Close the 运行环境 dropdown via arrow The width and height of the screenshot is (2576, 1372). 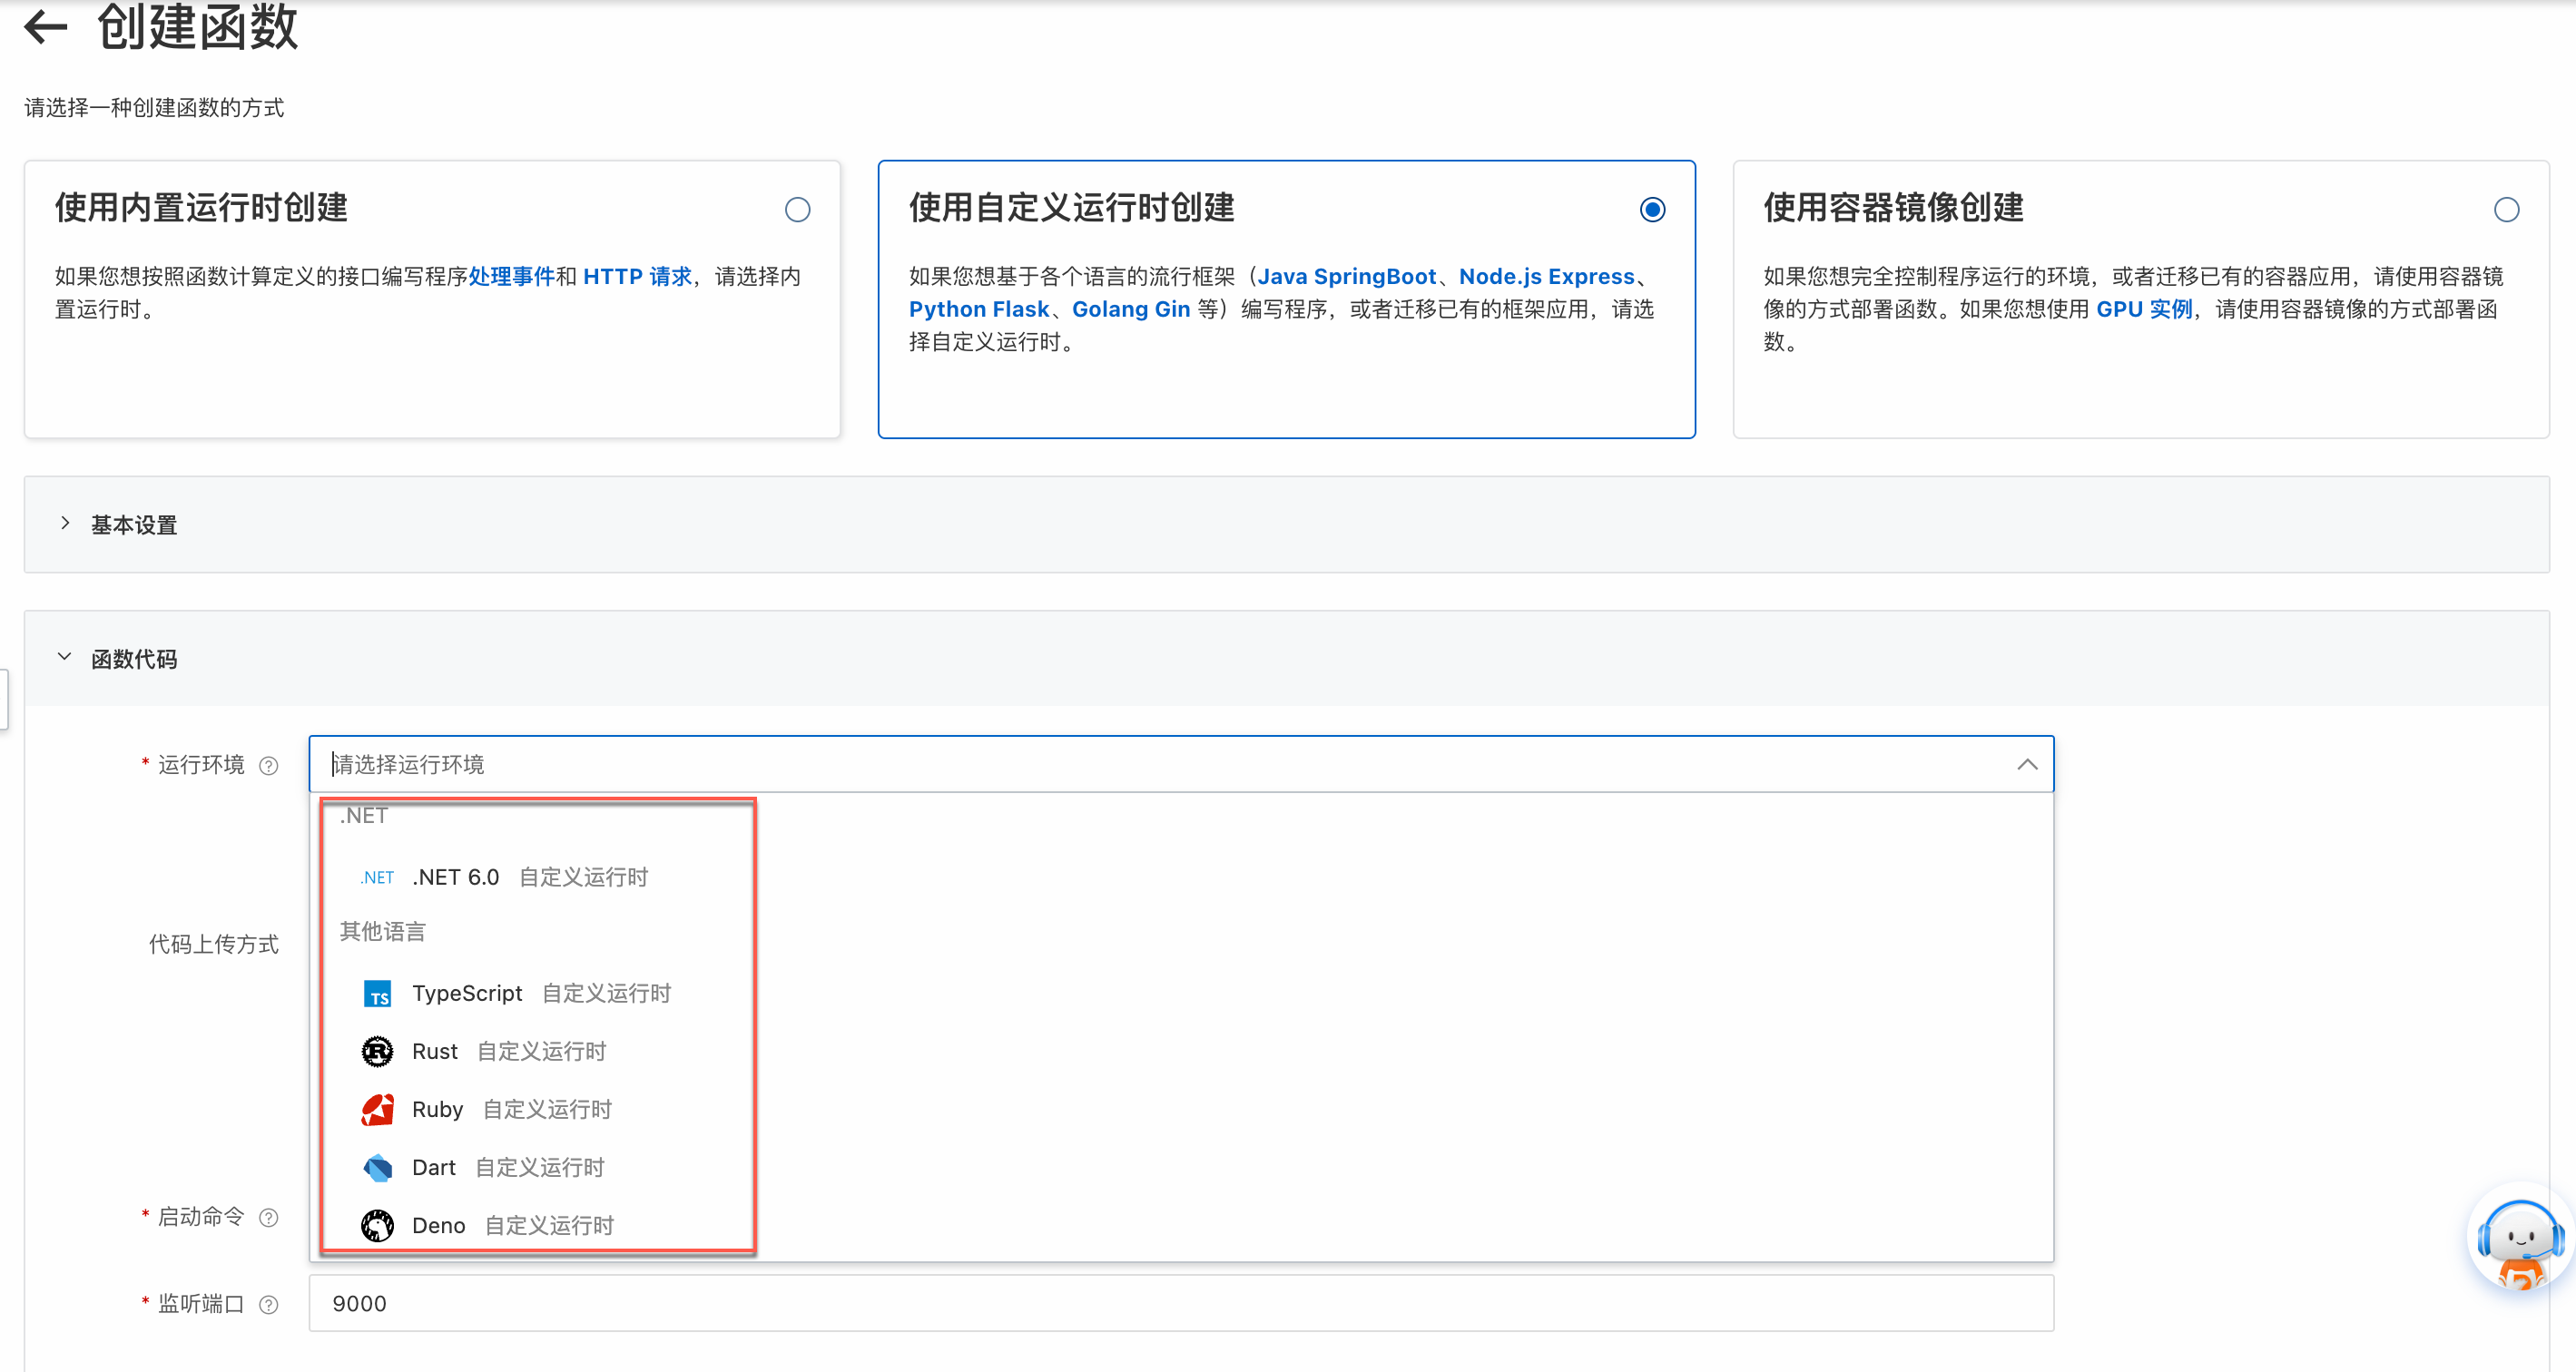(x=2026, y=765)
